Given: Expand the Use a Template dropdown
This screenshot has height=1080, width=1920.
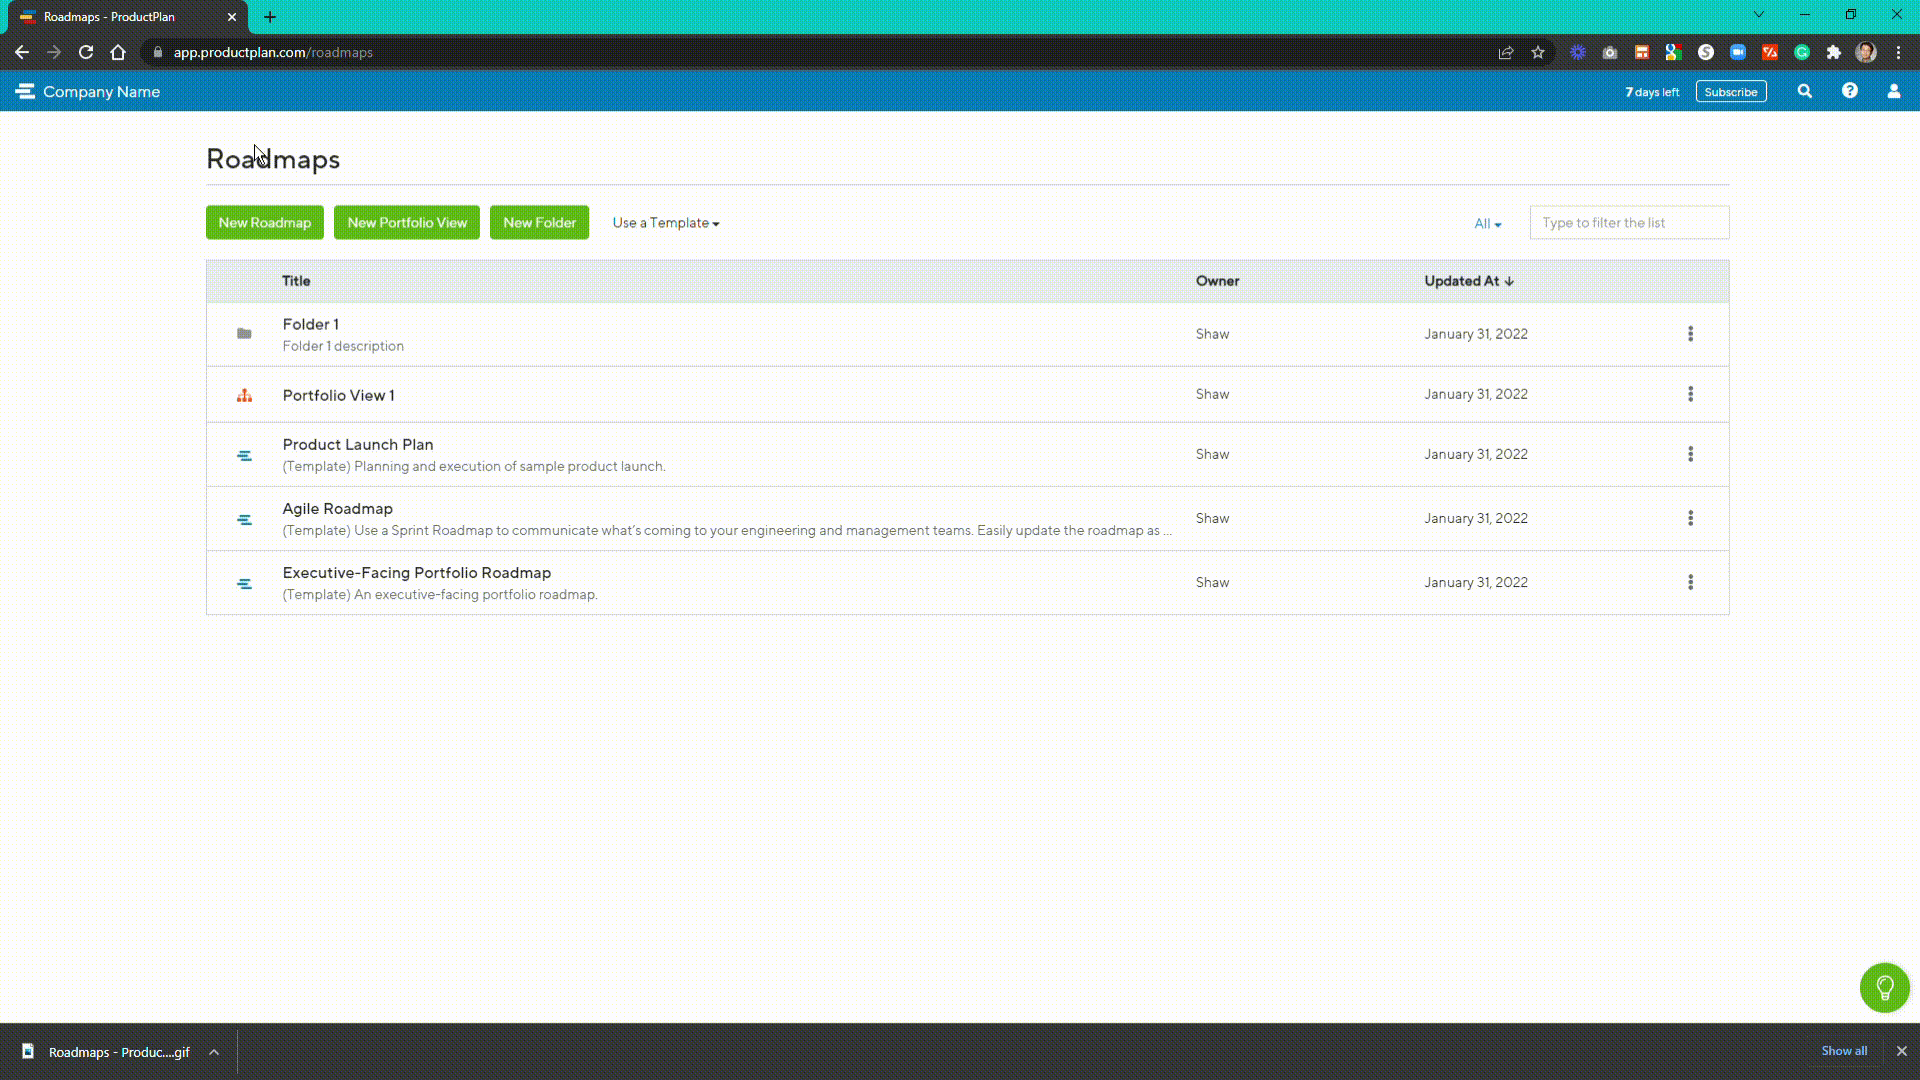Looking at the screenshot, I should click(666, 223).
